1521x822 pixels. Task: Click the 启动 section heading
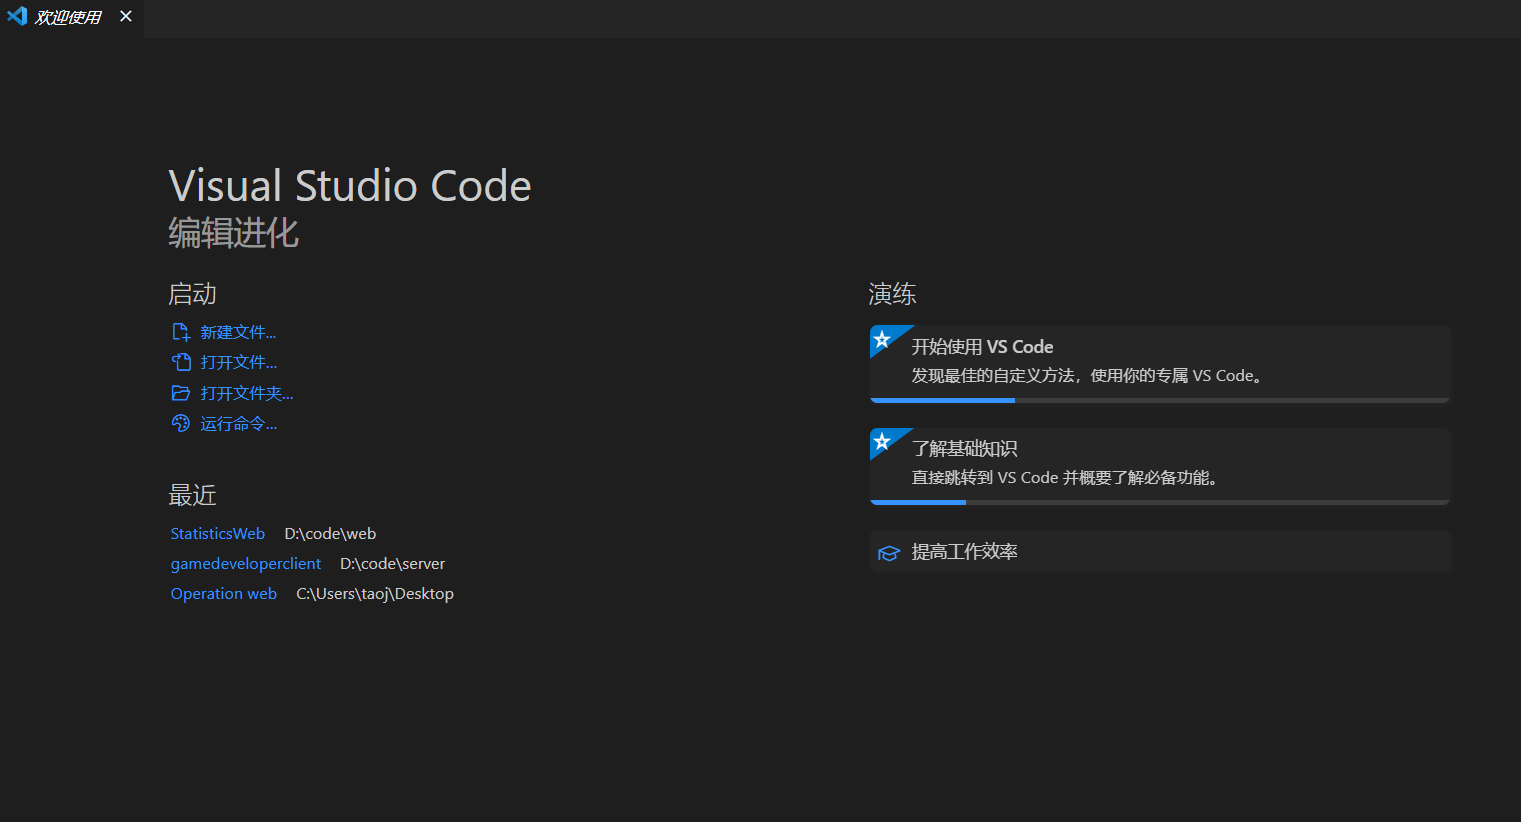192,294
